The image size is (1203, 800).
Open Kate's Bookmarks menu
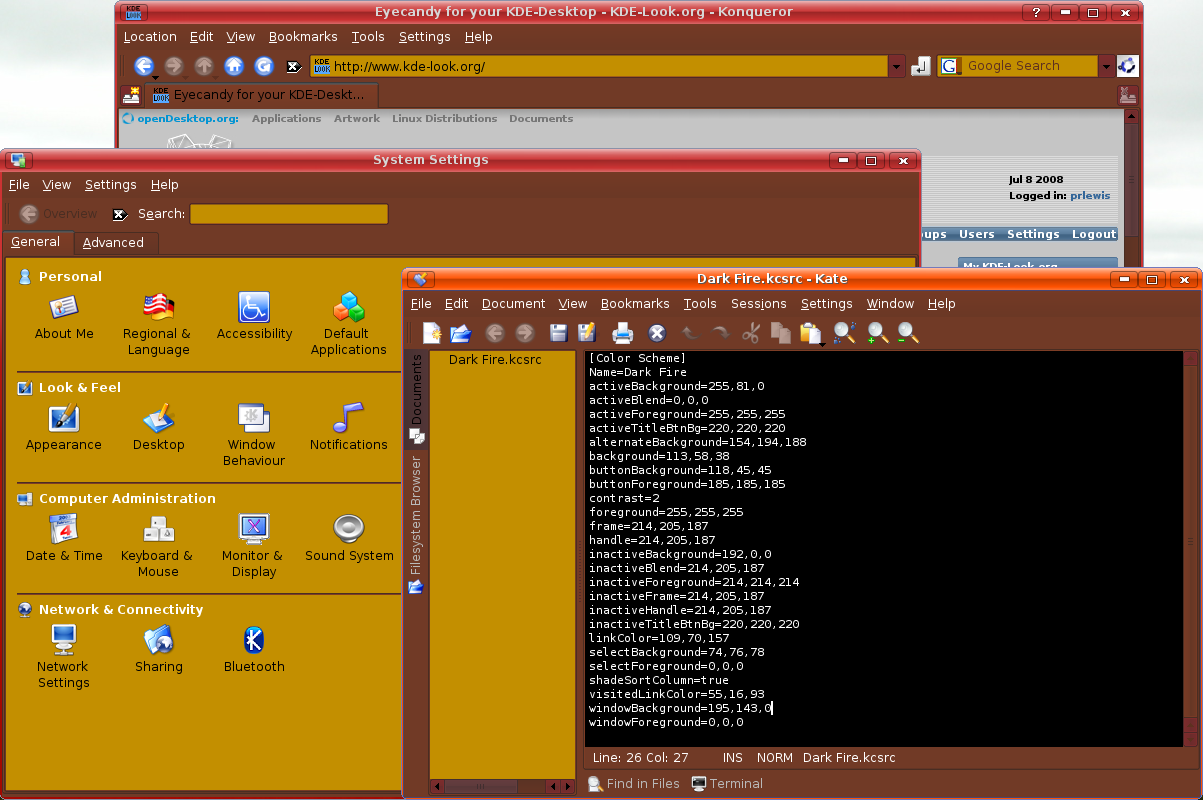click(635, 303)
